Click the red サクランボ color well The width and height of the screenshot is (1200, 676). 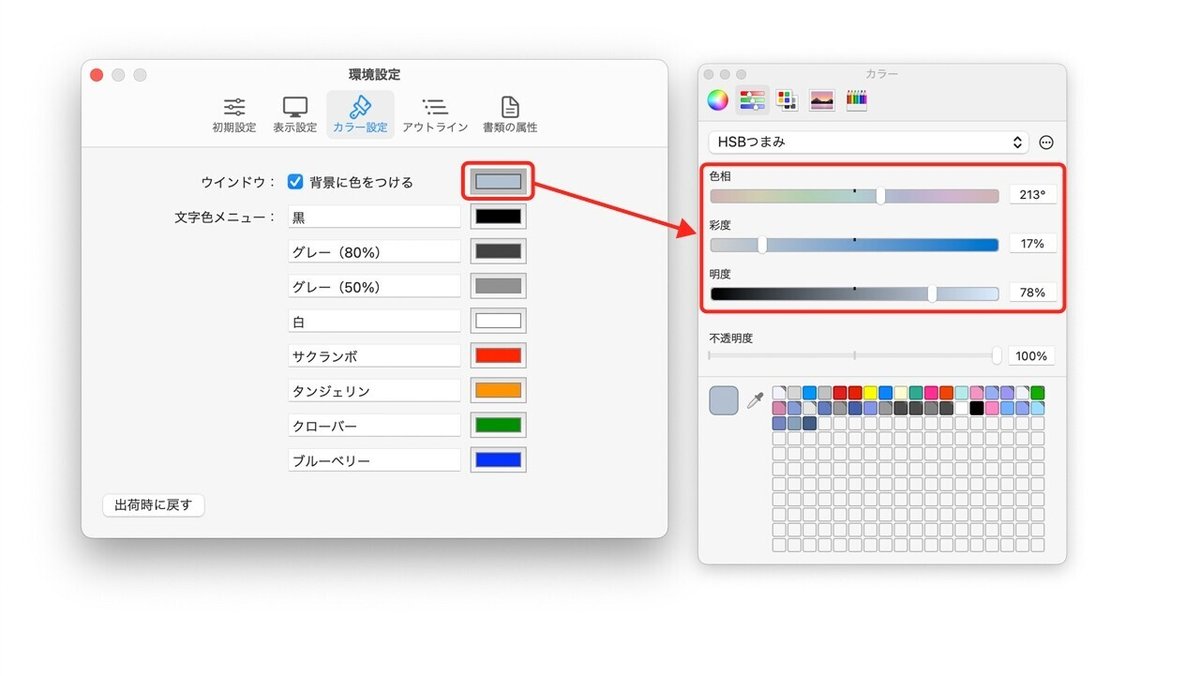[x=498, y=355]
